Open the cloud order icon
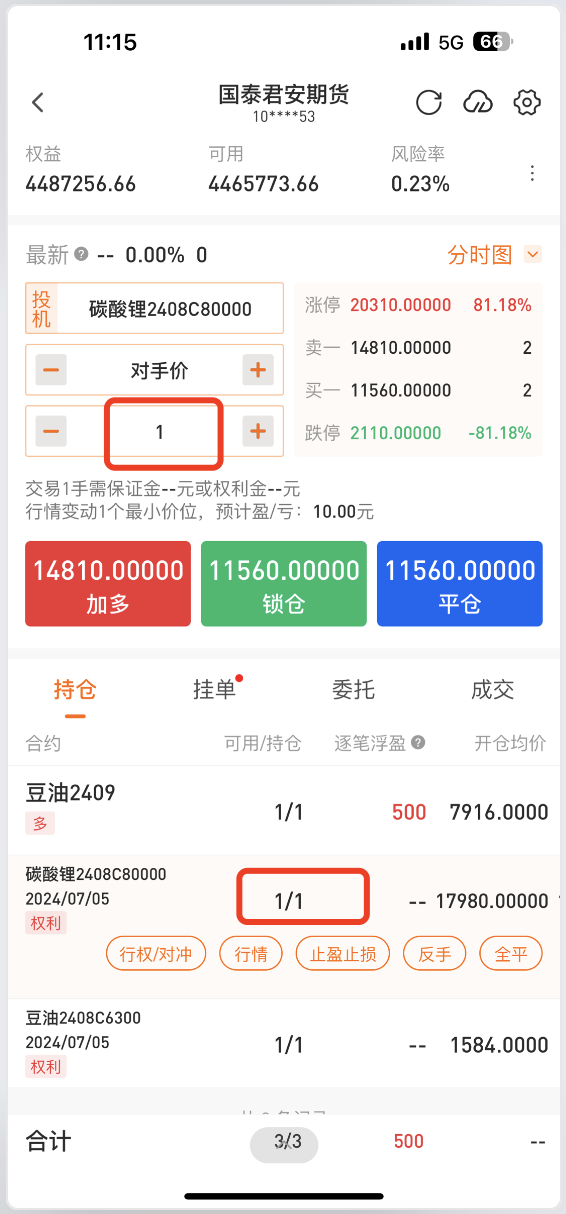 click(478, 102)
